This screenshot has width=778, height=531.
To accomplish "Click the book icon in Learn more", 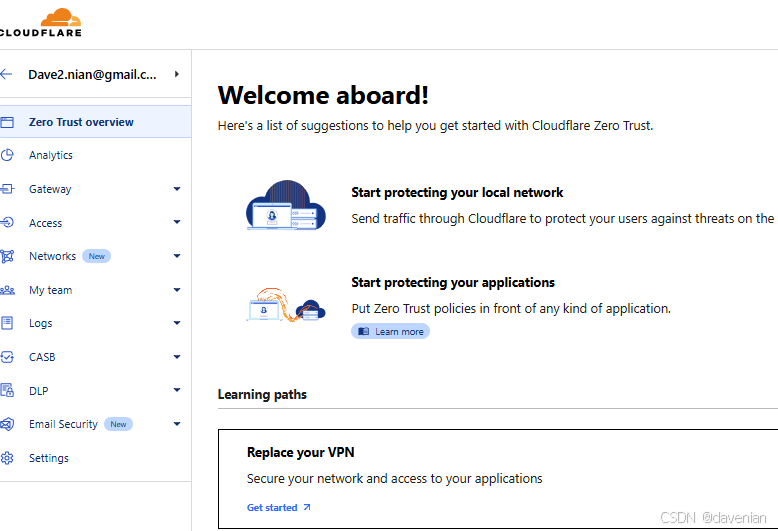I will pos(364,332).
